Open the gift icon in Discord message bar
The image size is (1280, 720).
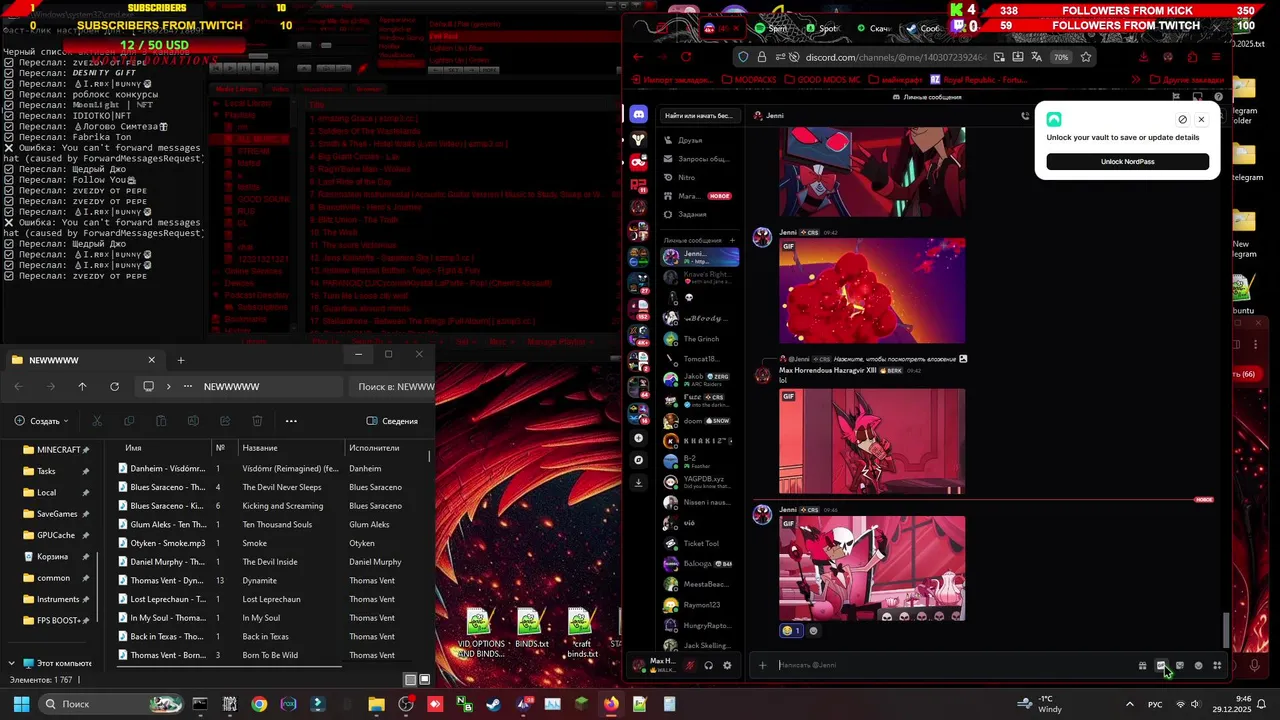coord(1142,665)
